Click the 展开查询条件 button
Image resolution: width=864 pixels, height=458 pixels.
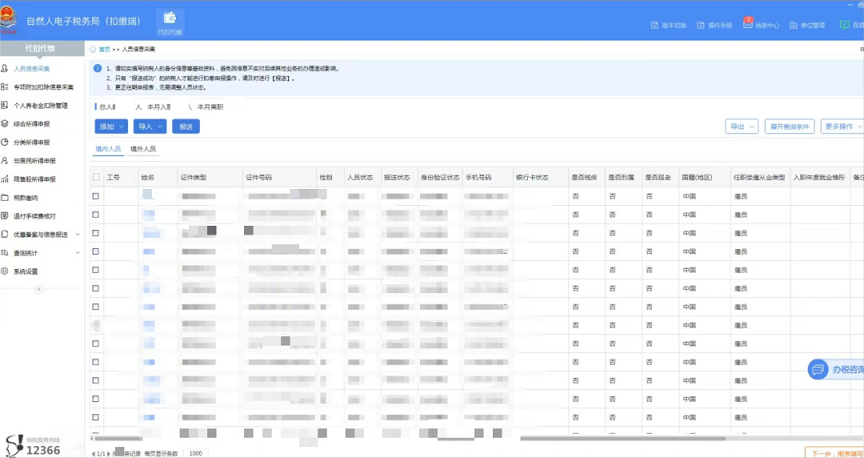[x=789, y=127]
